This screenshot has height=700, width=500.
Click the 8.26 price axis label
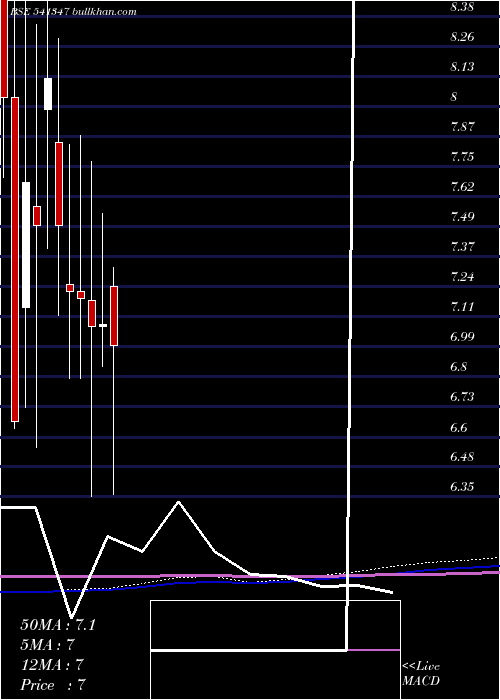462,37
